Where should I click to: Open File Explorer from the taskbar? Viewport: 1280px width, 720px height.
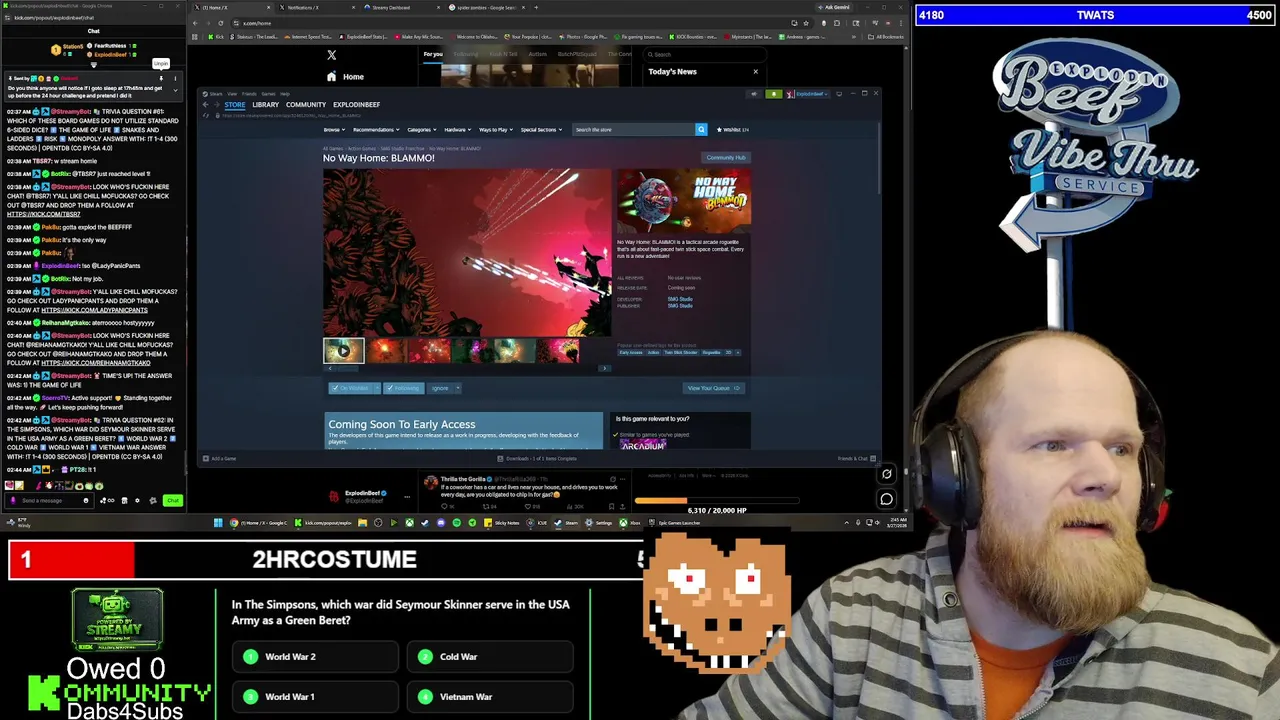(x=362, y=522)
